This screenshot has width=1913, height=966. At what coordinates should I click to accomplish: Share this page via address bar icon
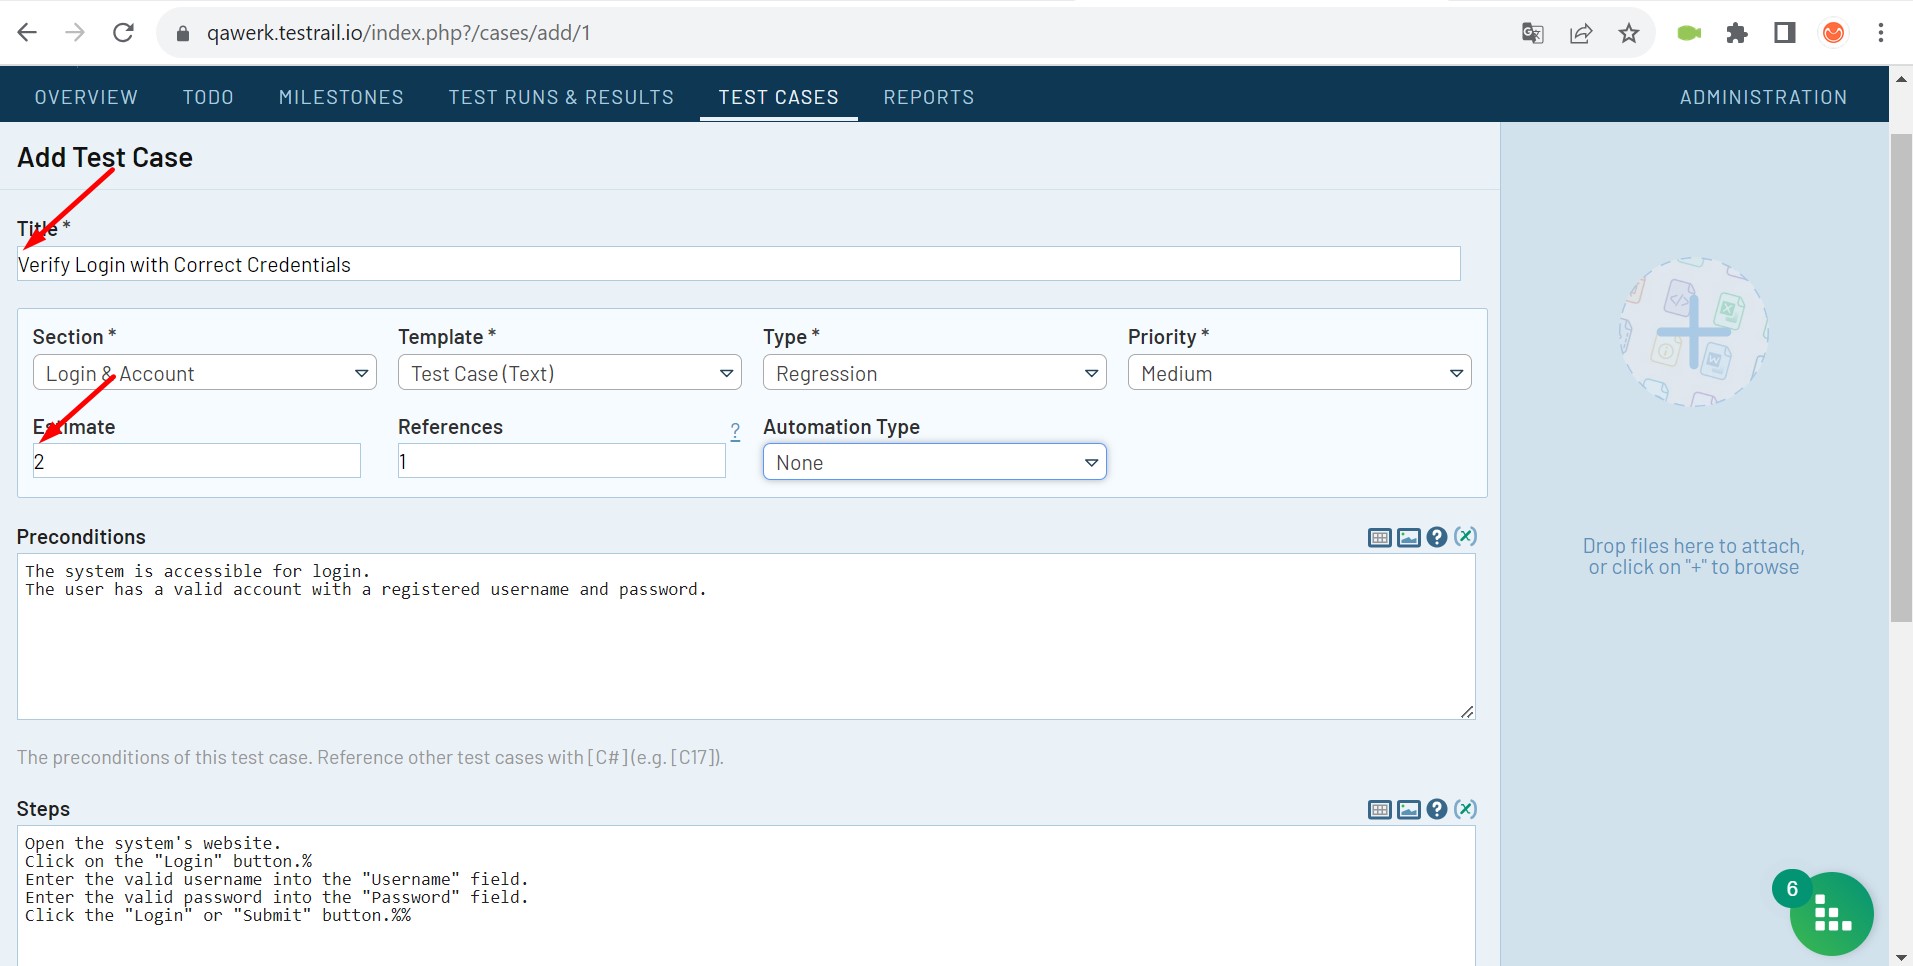(x=1581, y=34)
